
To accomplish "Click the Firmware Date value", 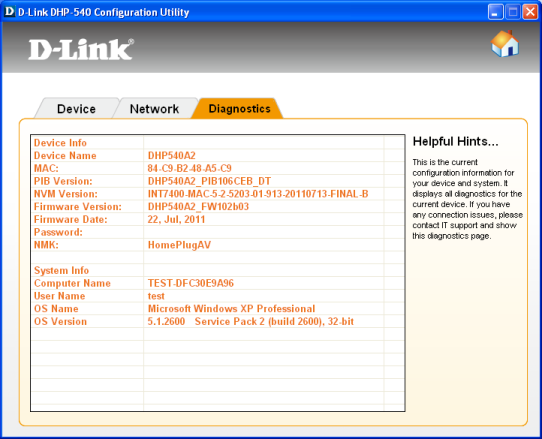I will click(176, 220).
